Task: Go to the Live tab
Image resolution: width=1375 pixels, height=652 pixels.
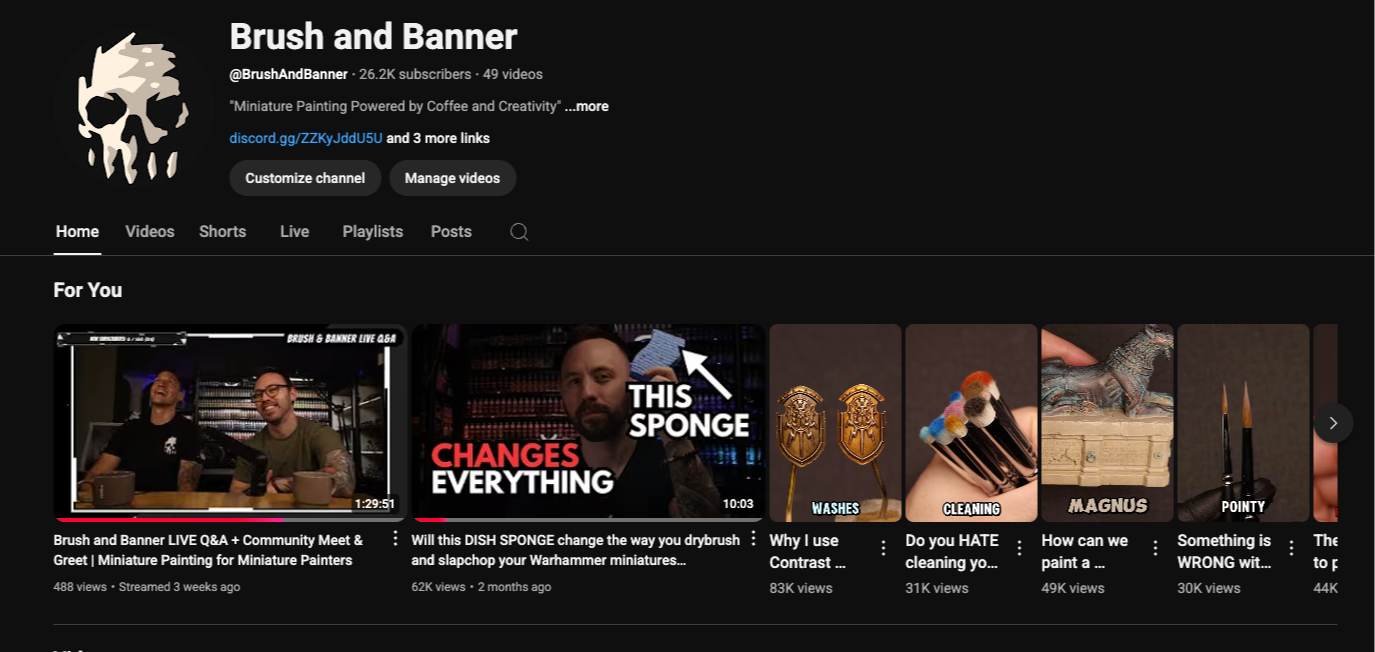Action: point(294,231)
